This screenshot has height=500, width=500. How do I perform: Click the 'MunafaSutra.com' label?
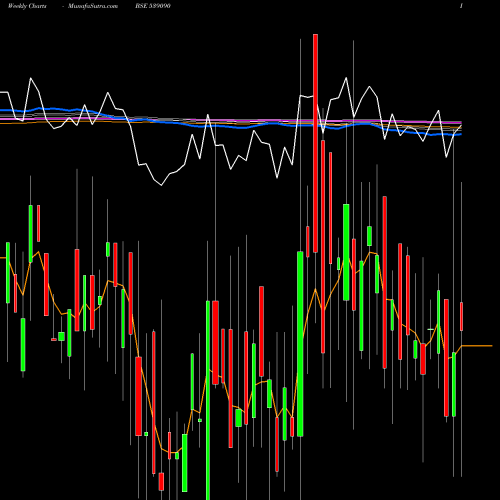(x=93, y=6)
